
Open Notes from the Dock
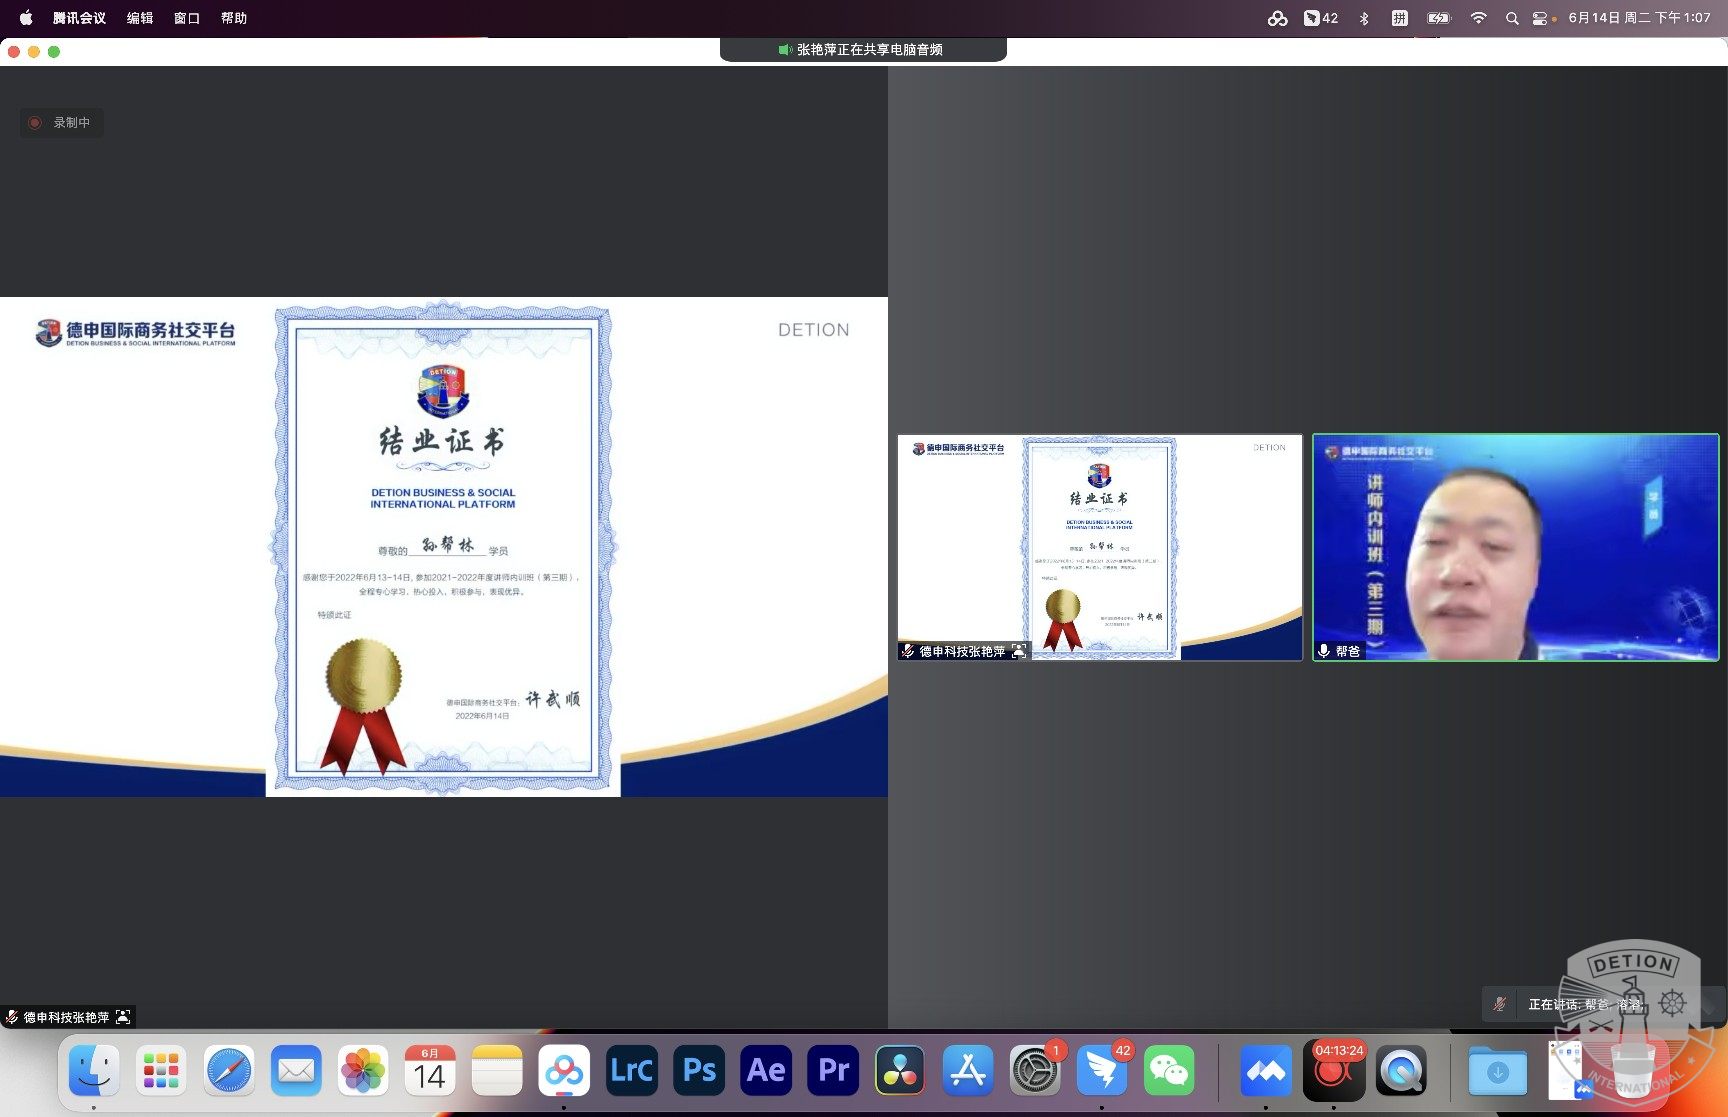point(497,1071)
